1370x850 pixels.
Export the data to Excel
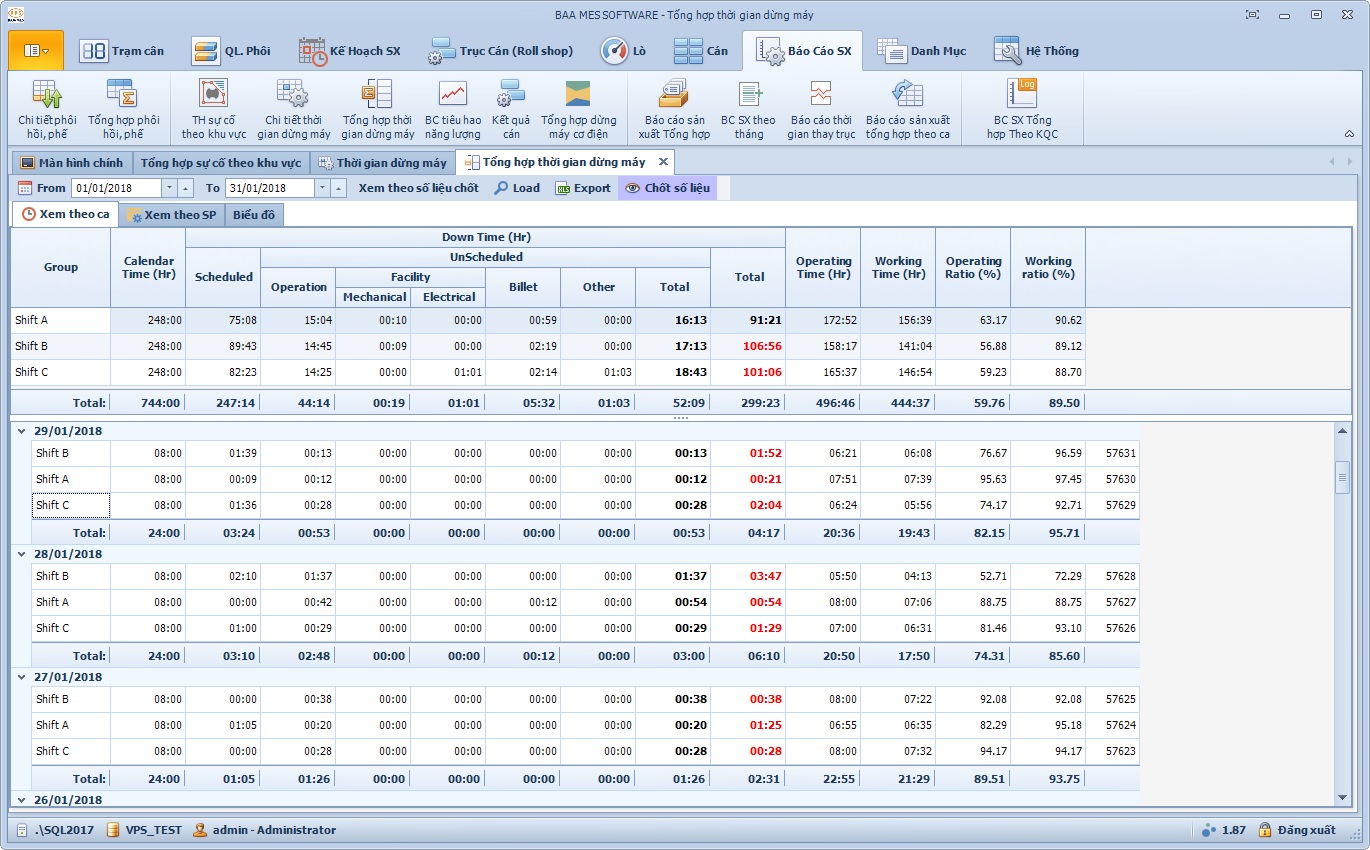[x=582, y=188]
